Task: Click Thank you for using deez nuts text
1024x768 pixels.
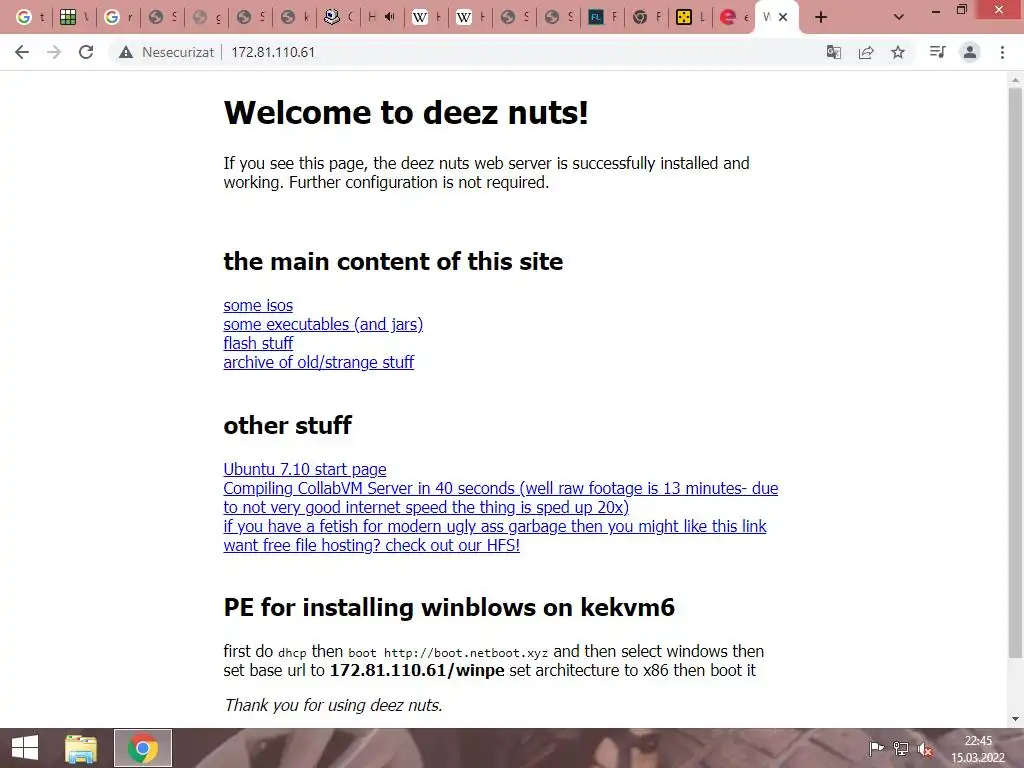Action: (x=333, y=705)
